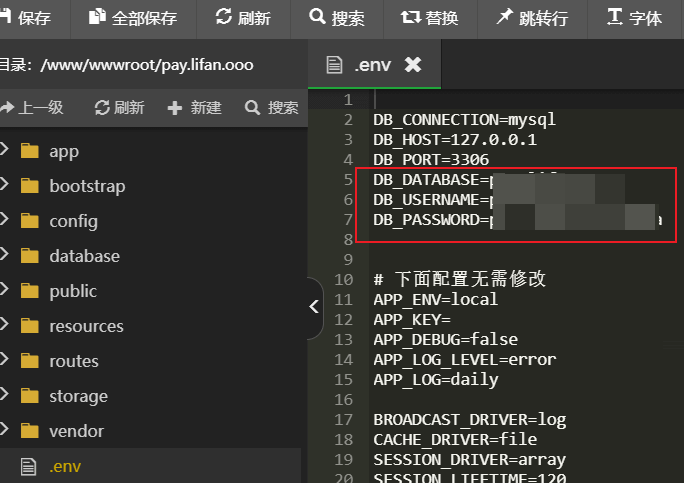Viewport: 684px width, 483px height.
Task: Expand the storage folder chevron
Action: pos(4,394)
